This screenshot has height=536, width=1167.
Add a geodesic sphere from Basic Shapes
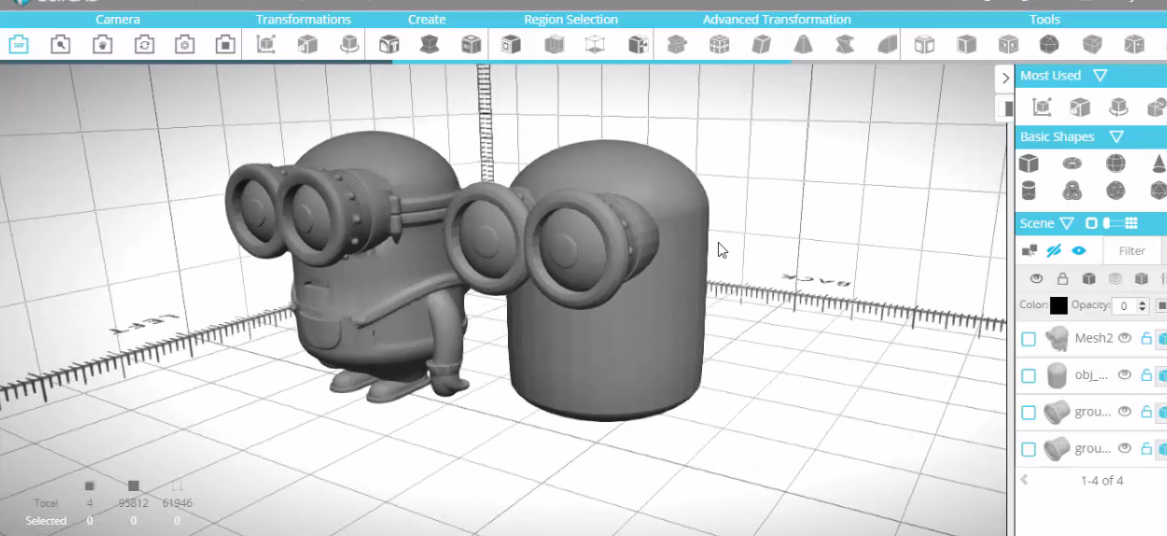[1115, 191]
